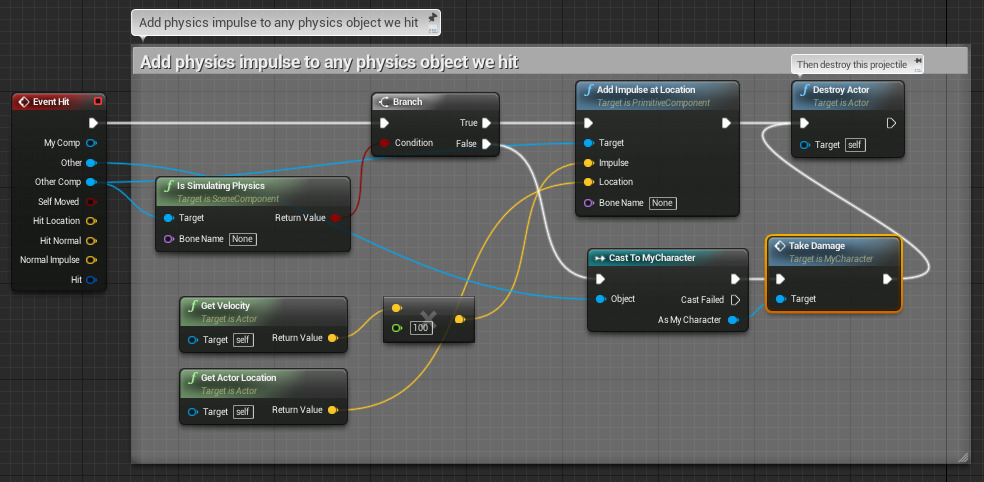This screenshot has height=482, width=984.
Task: Click the comment box resize handle corner
Action: pos(963,458)
